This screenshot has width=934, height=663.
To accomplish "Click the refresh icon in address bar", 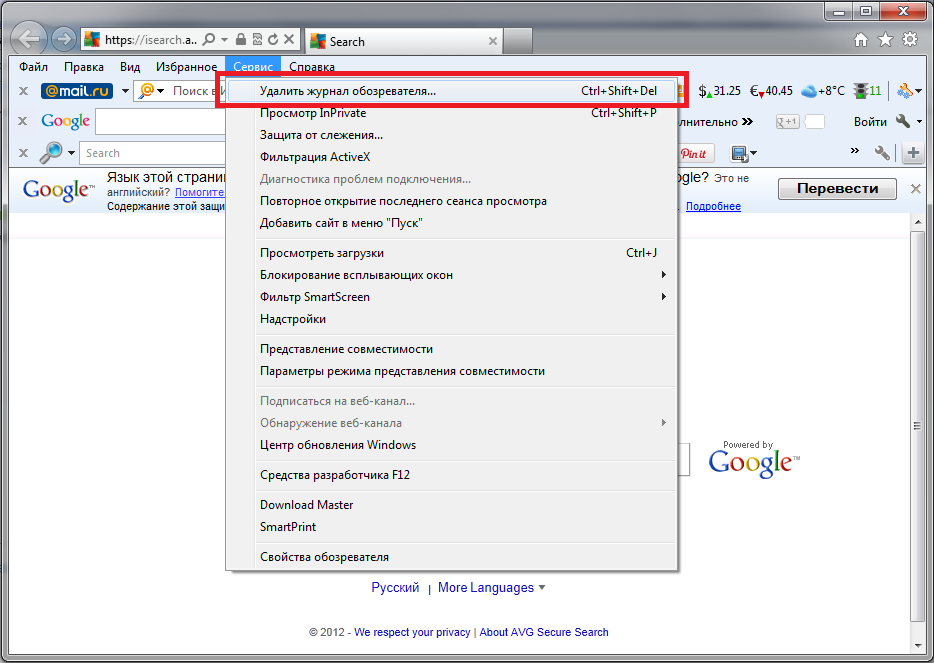I will click(x=272, y=40).
